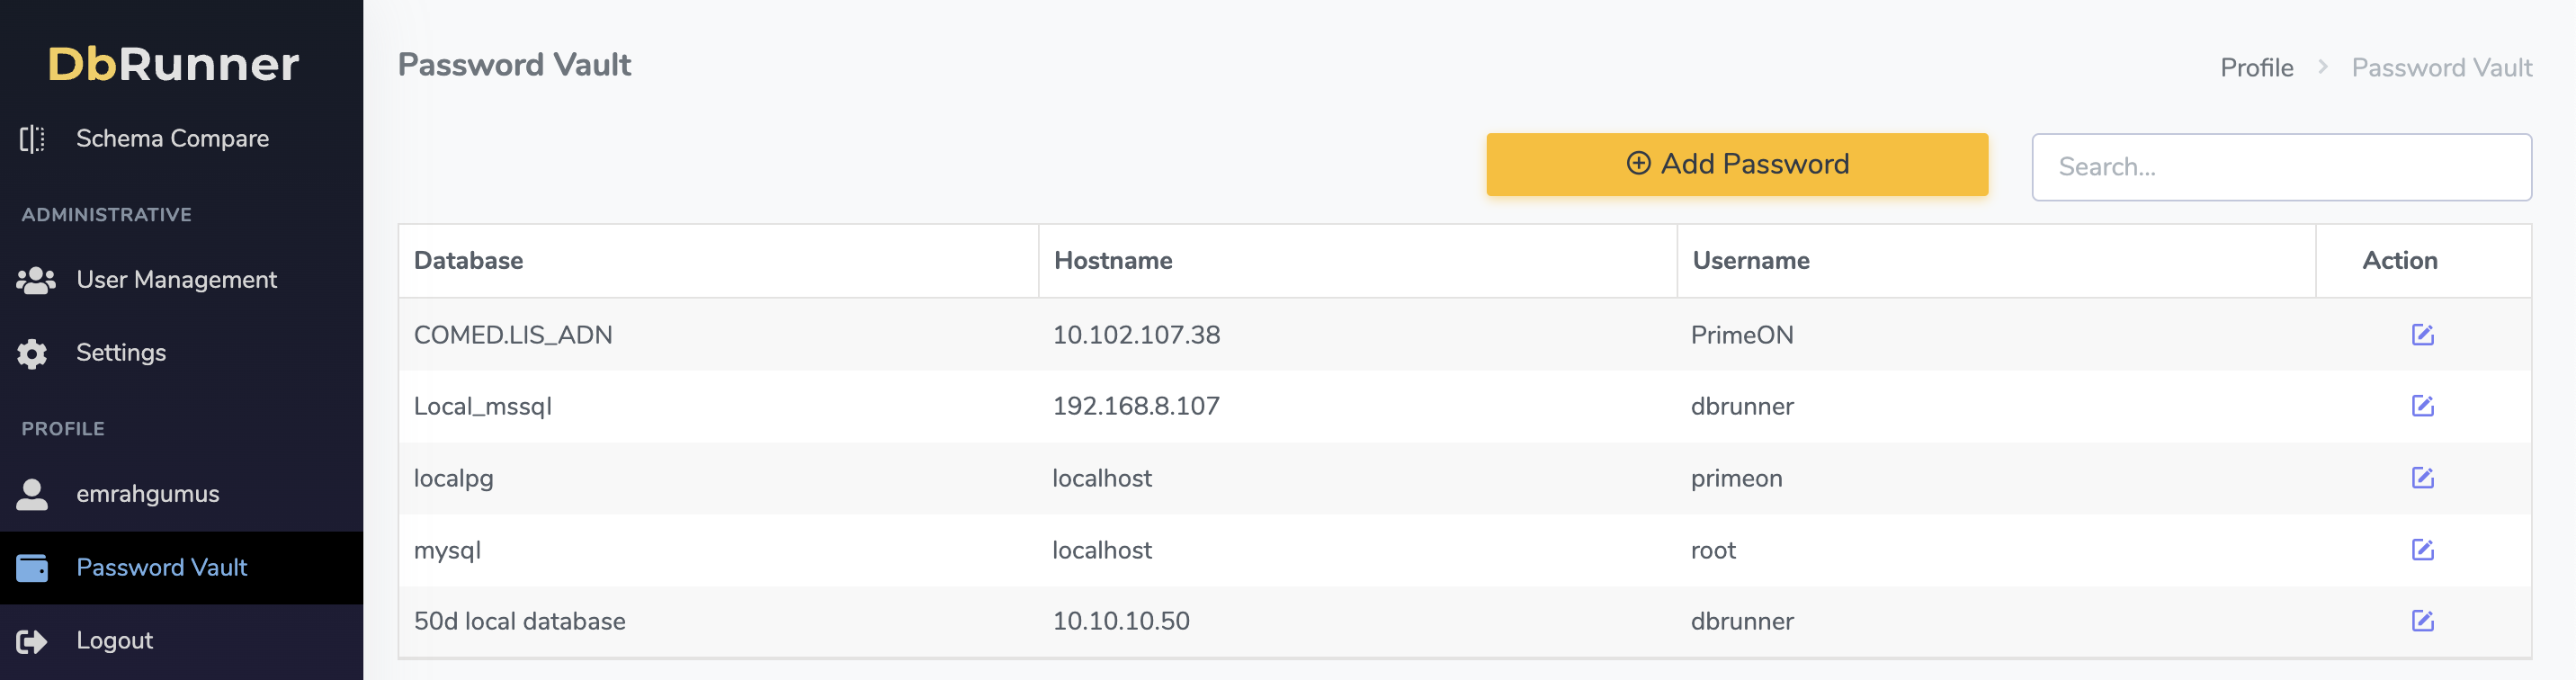Click the Settings gear icon

pyautogui.click(x=32, y=354)
